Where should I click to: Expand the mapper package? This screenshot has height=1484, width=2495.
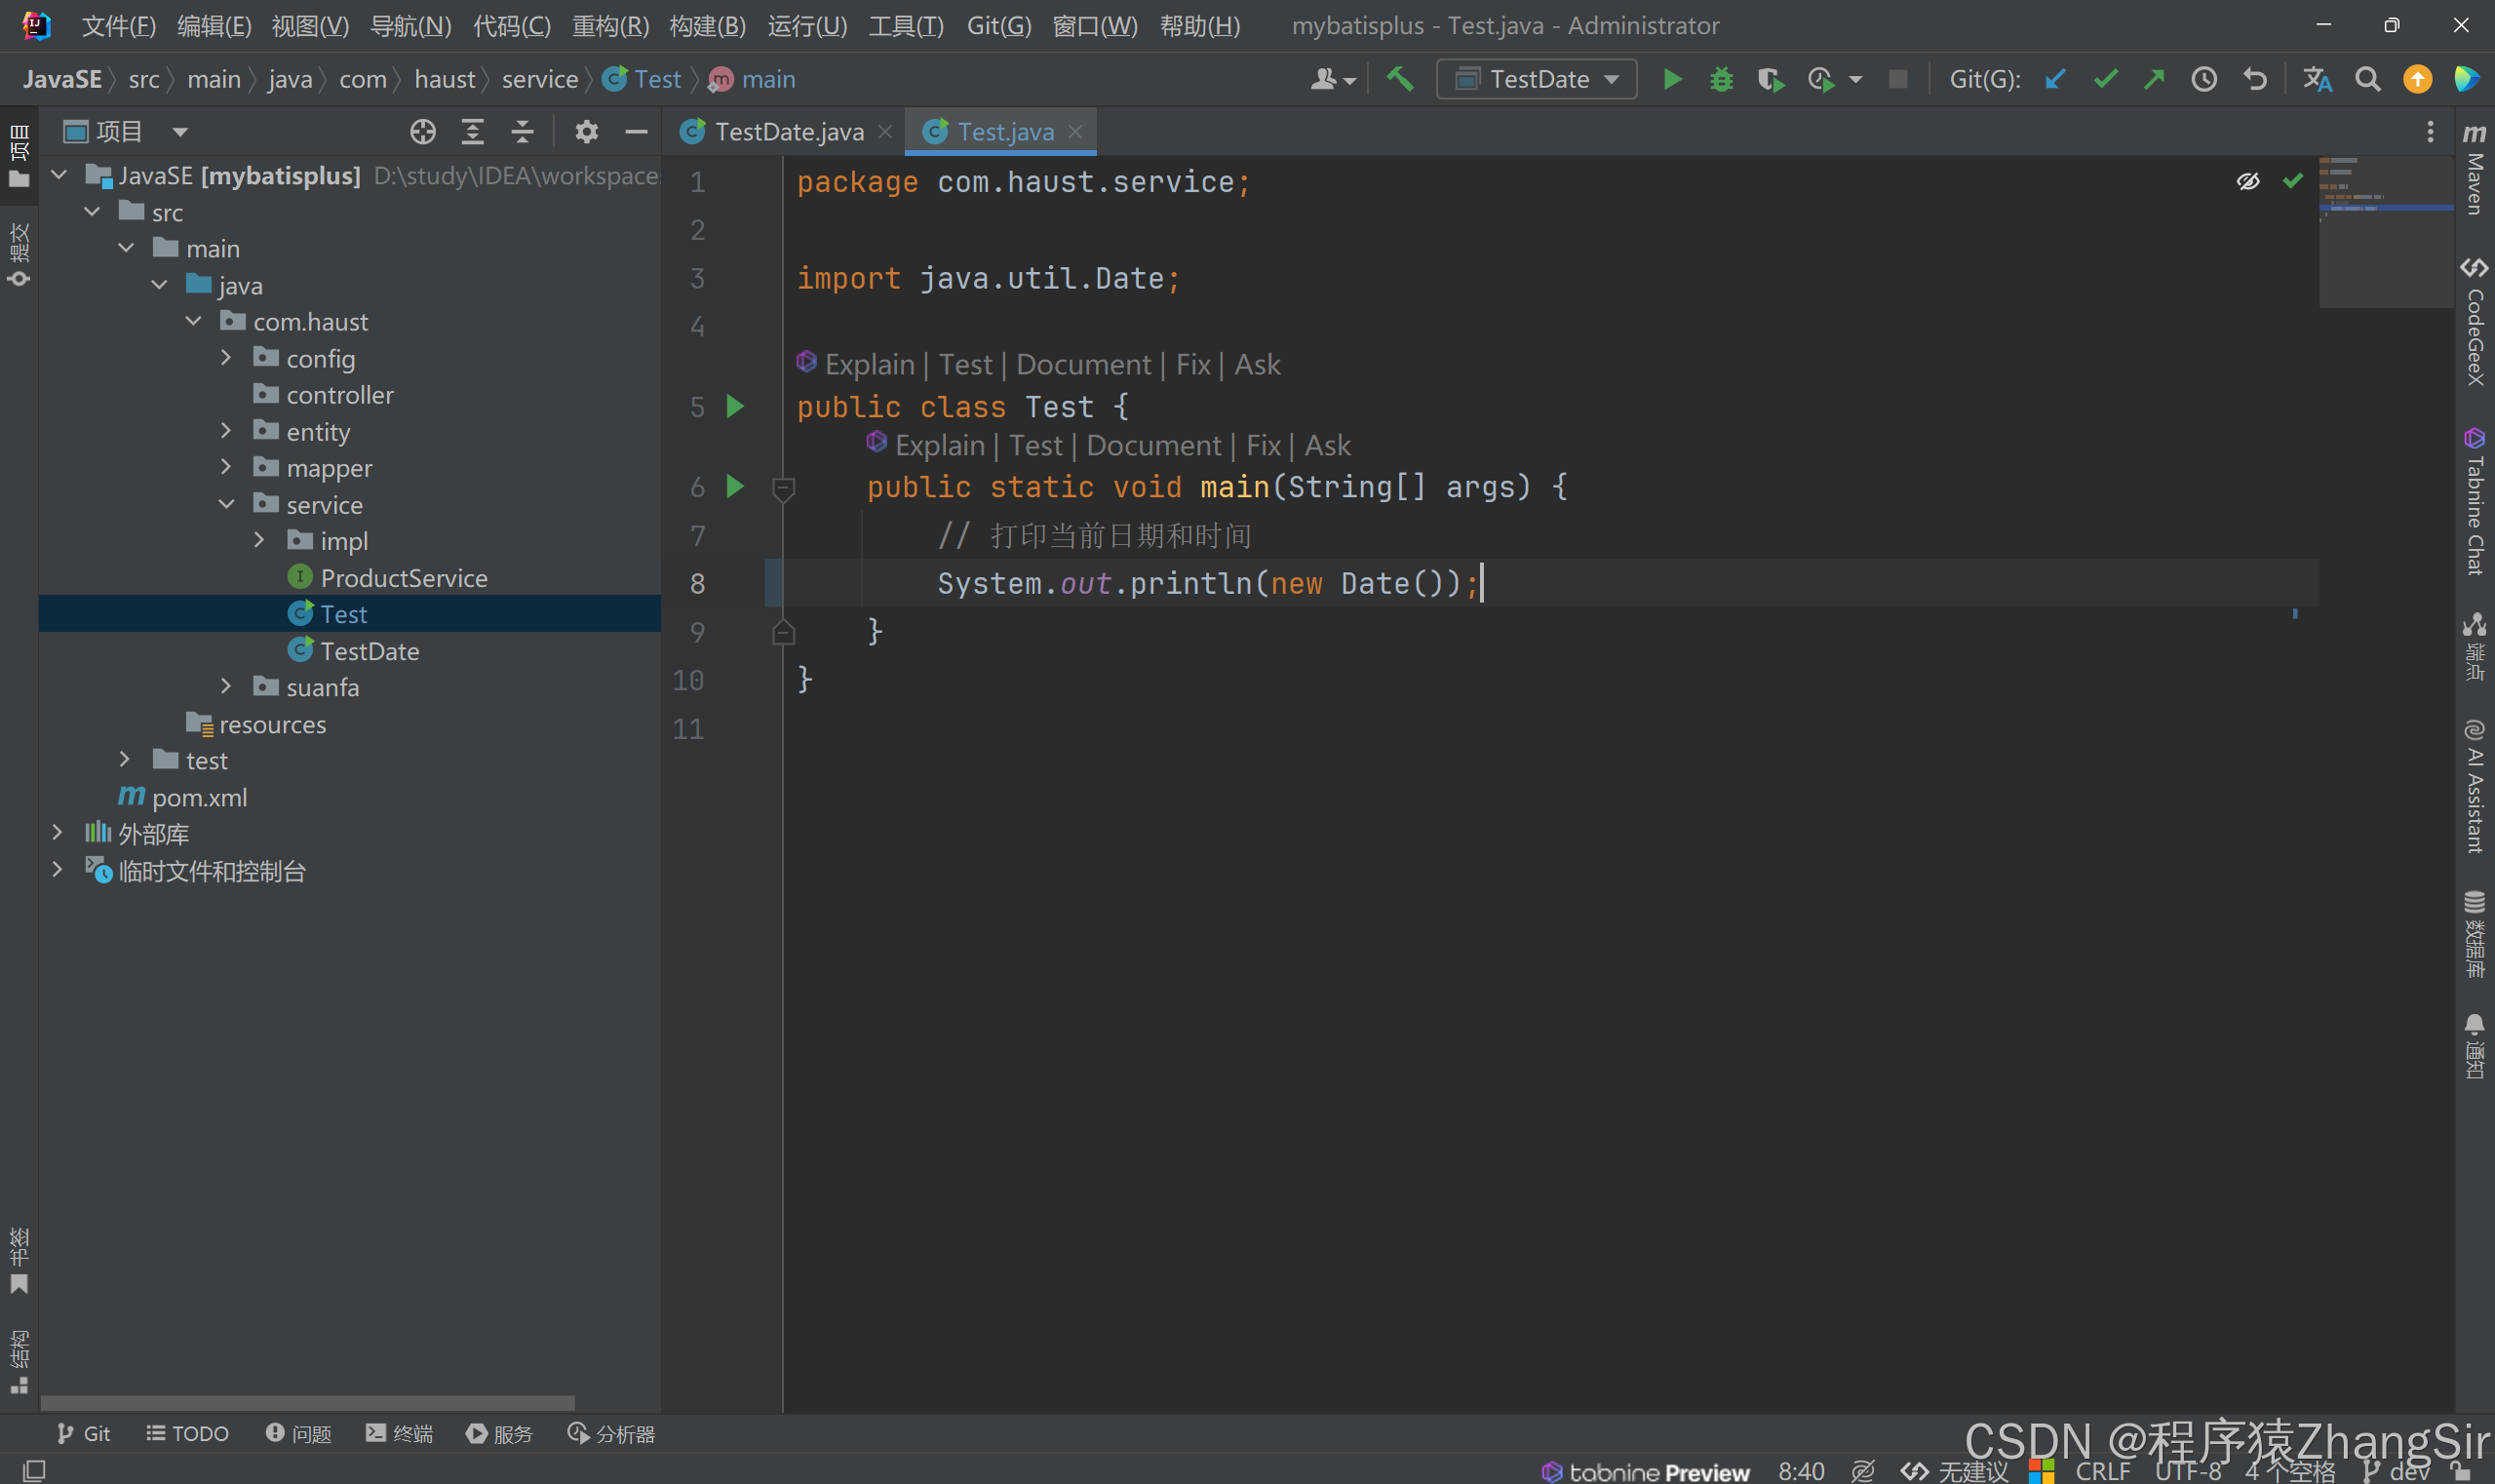coord(226,467)
